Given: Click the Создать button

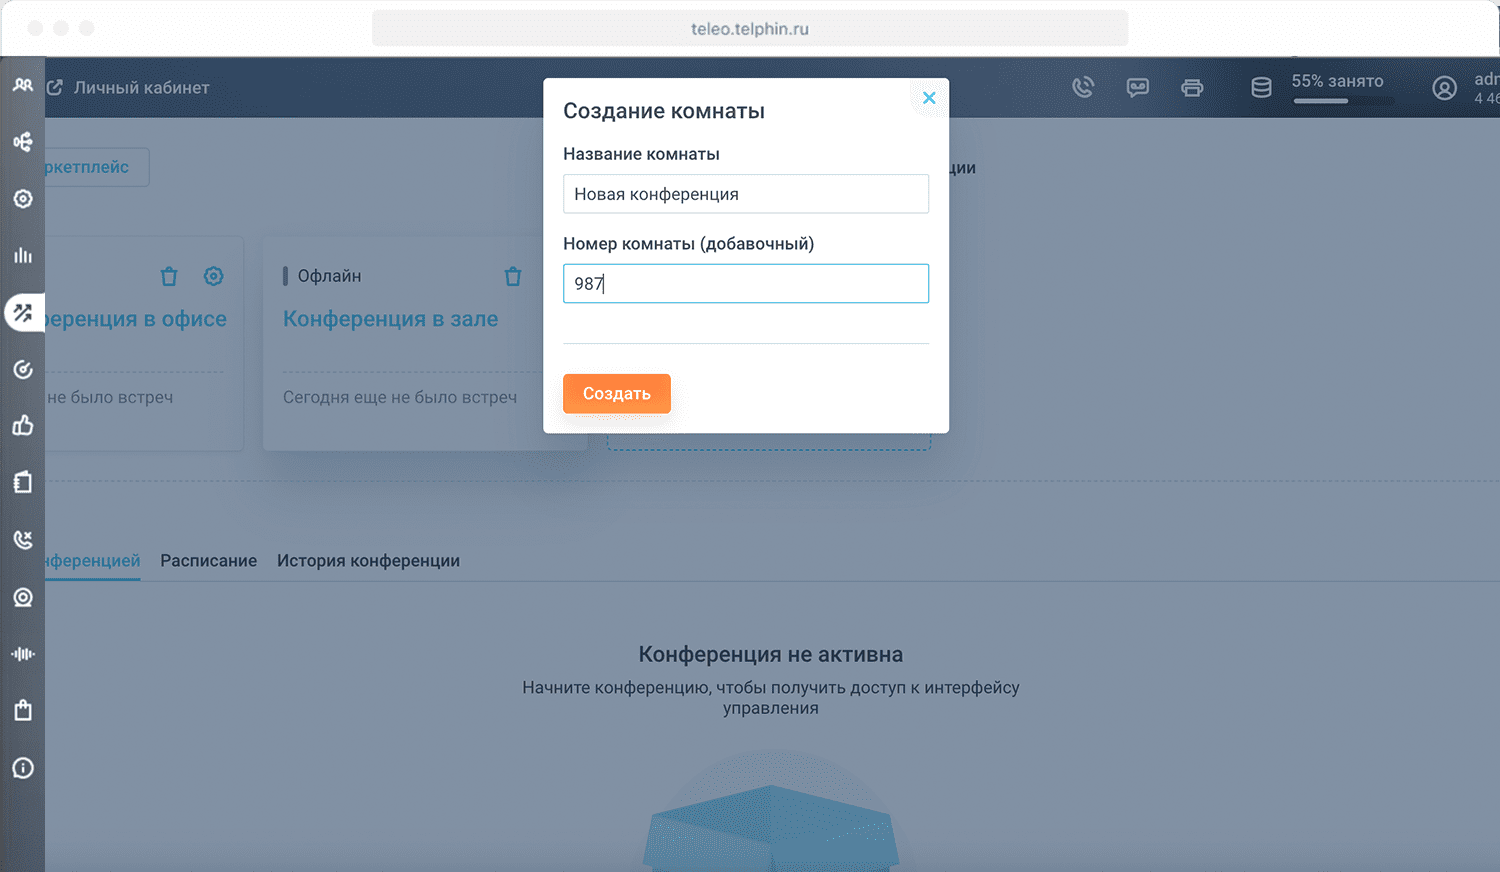Looking at the screenshot, I should pyautogui.click(x=617, y=394).
